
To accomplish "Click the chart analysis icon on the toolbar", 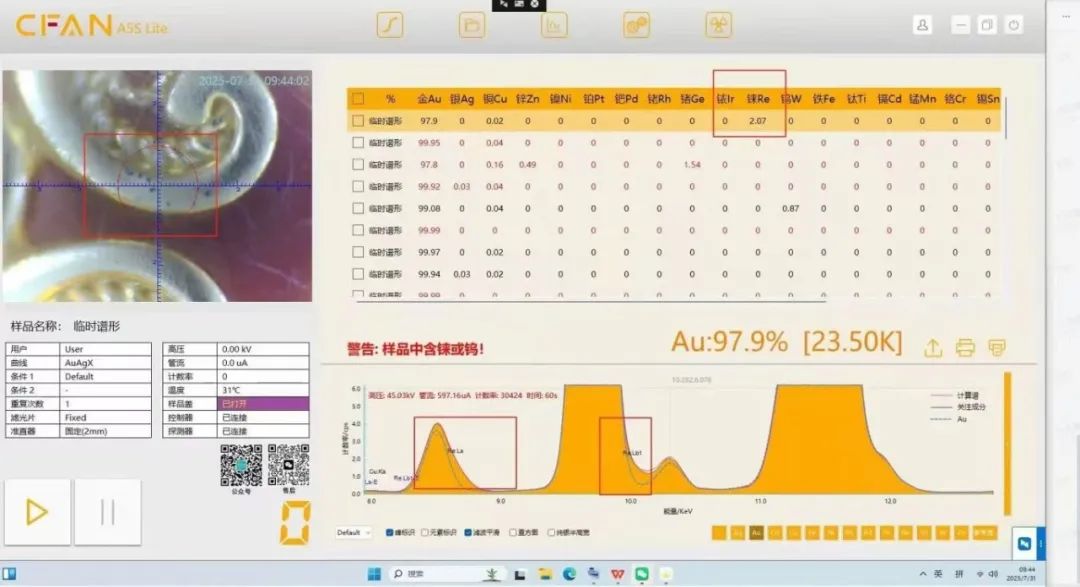I will [553, 24].
